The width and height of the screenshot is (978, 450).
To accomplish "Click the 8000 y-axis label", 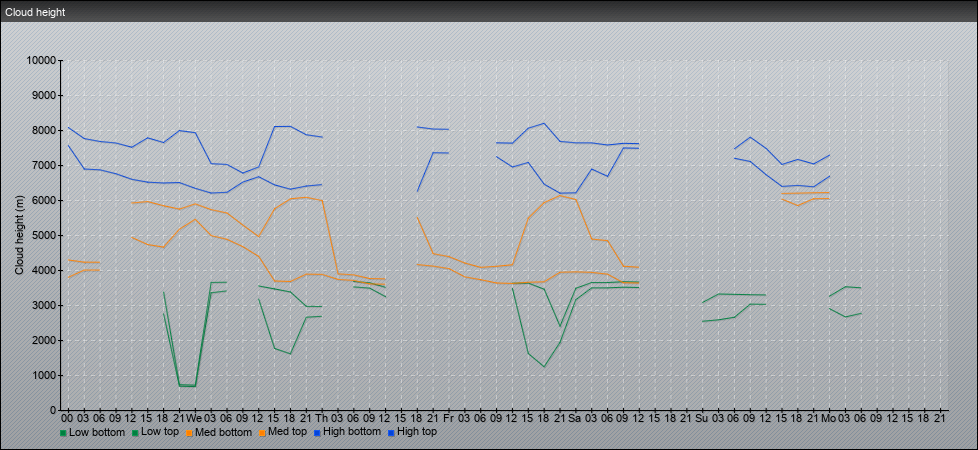I will 44,130.
